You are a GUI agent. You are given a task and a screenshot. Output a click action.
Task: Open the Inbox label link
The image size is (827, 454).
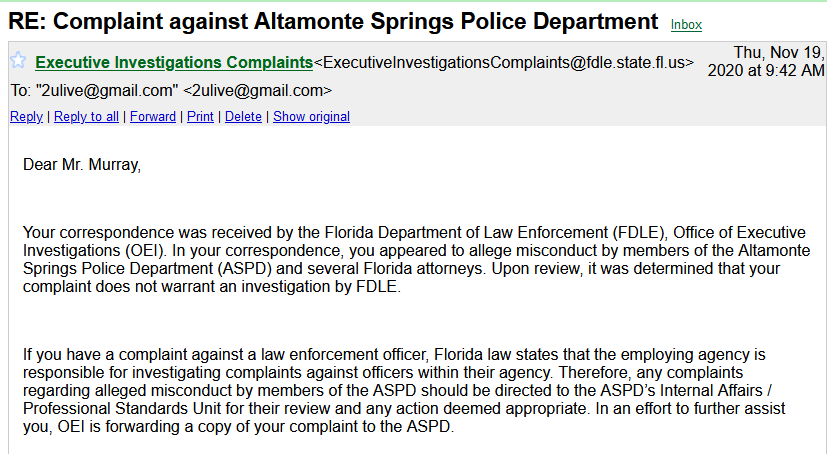[x=686, y=25]
